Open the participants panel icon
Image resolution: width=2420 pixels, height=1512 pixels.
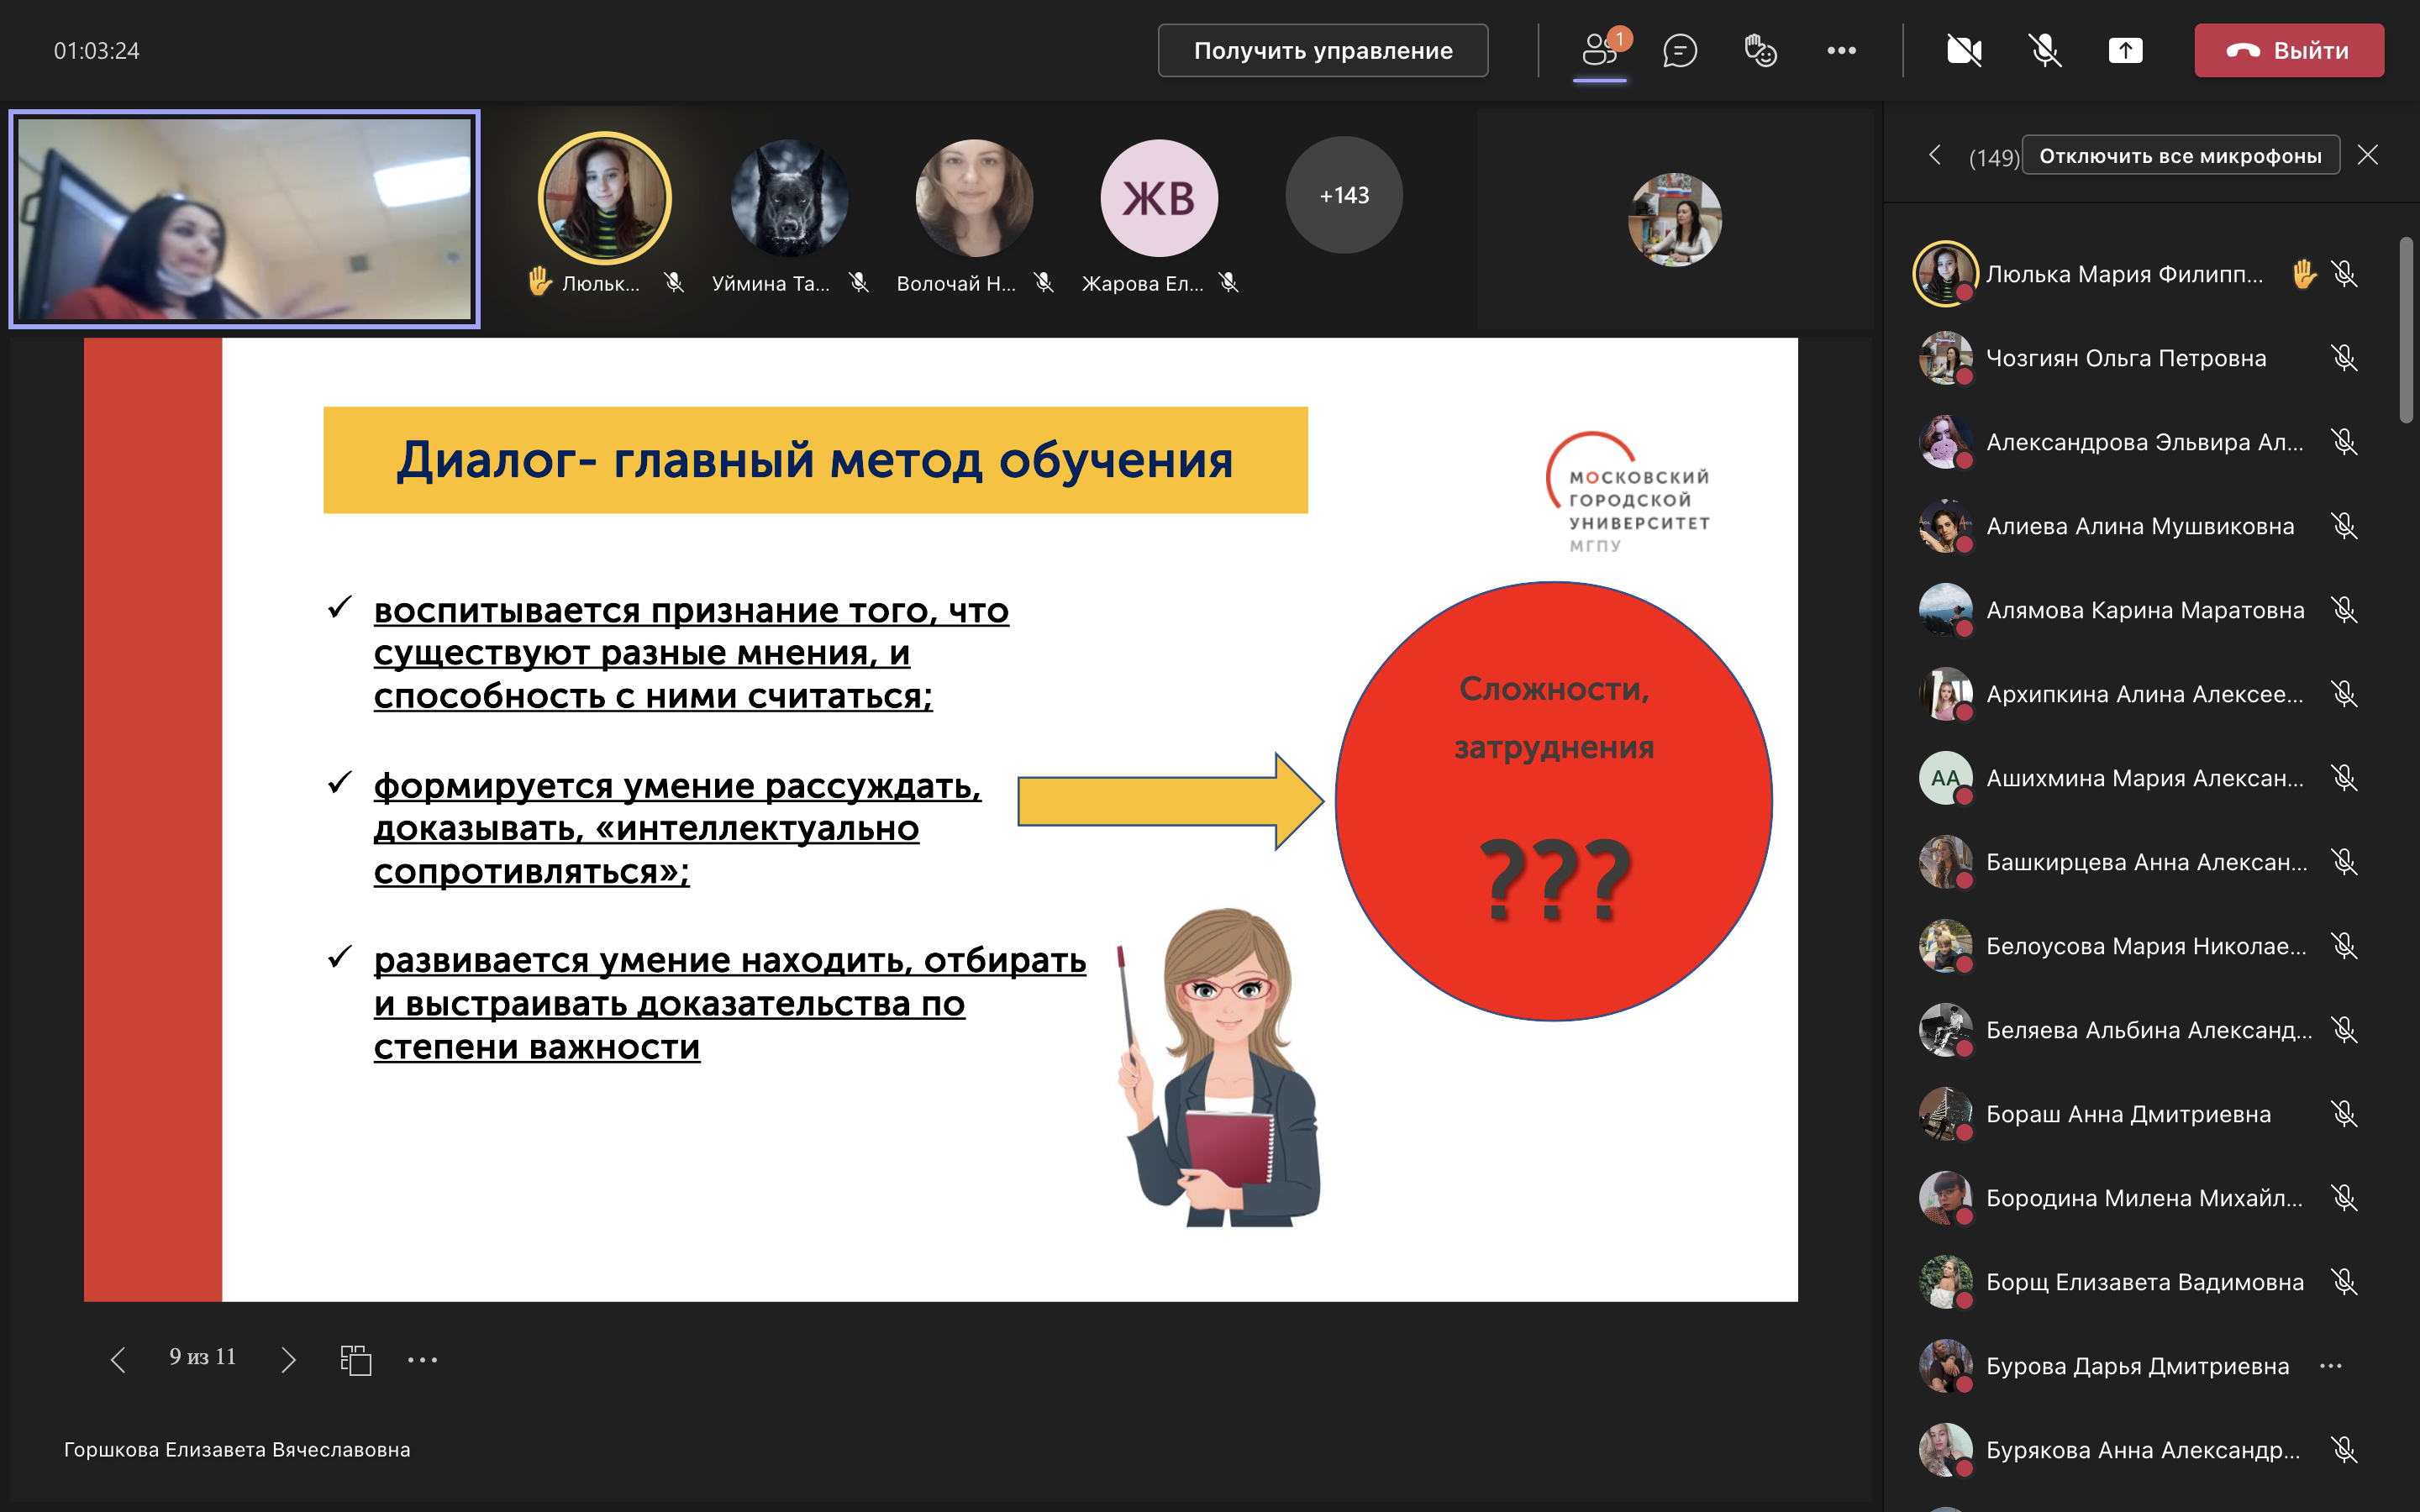click(1599, 50)
